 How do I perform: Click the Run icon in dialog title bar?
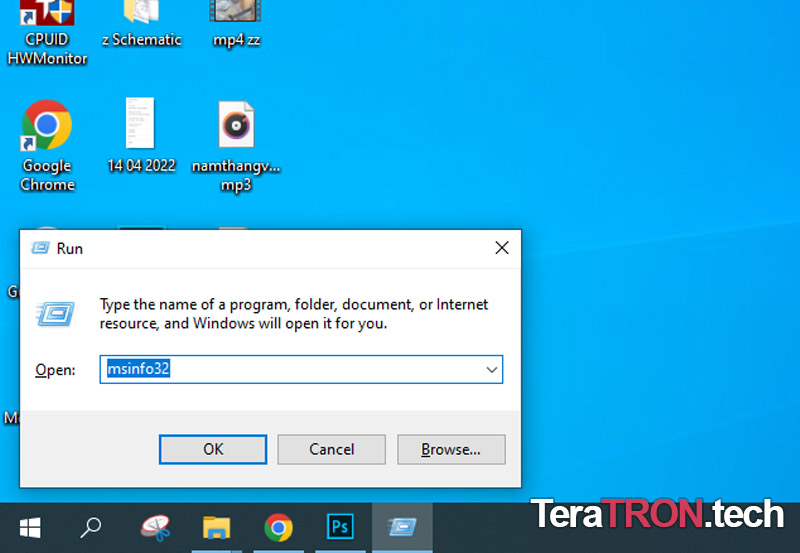click(40, 248)
